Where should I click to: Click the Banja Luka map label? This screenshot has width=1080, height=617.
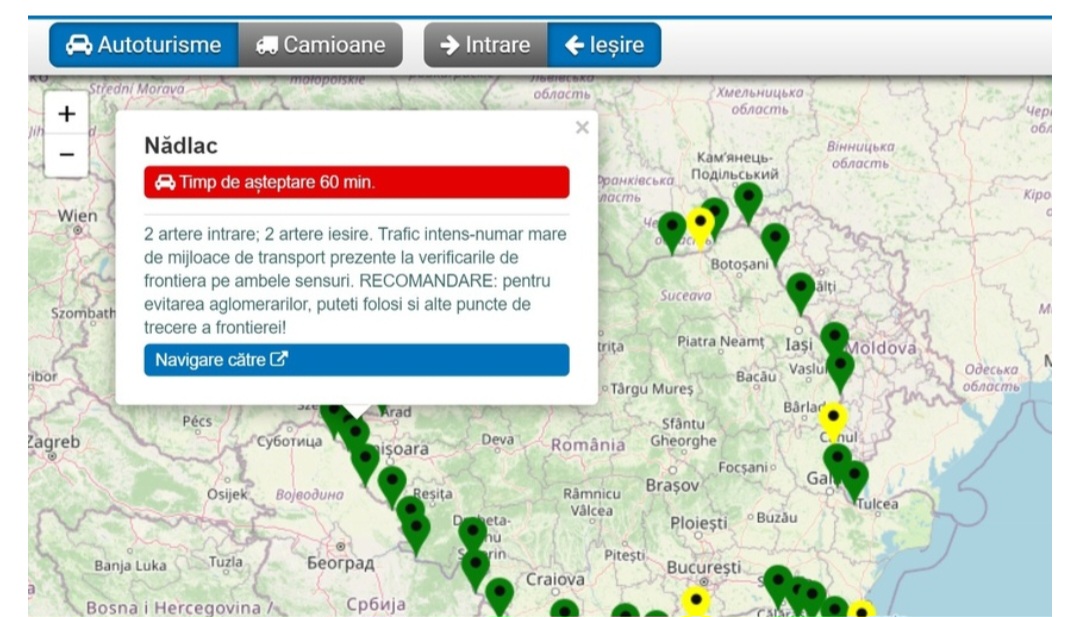pos(130,566)
